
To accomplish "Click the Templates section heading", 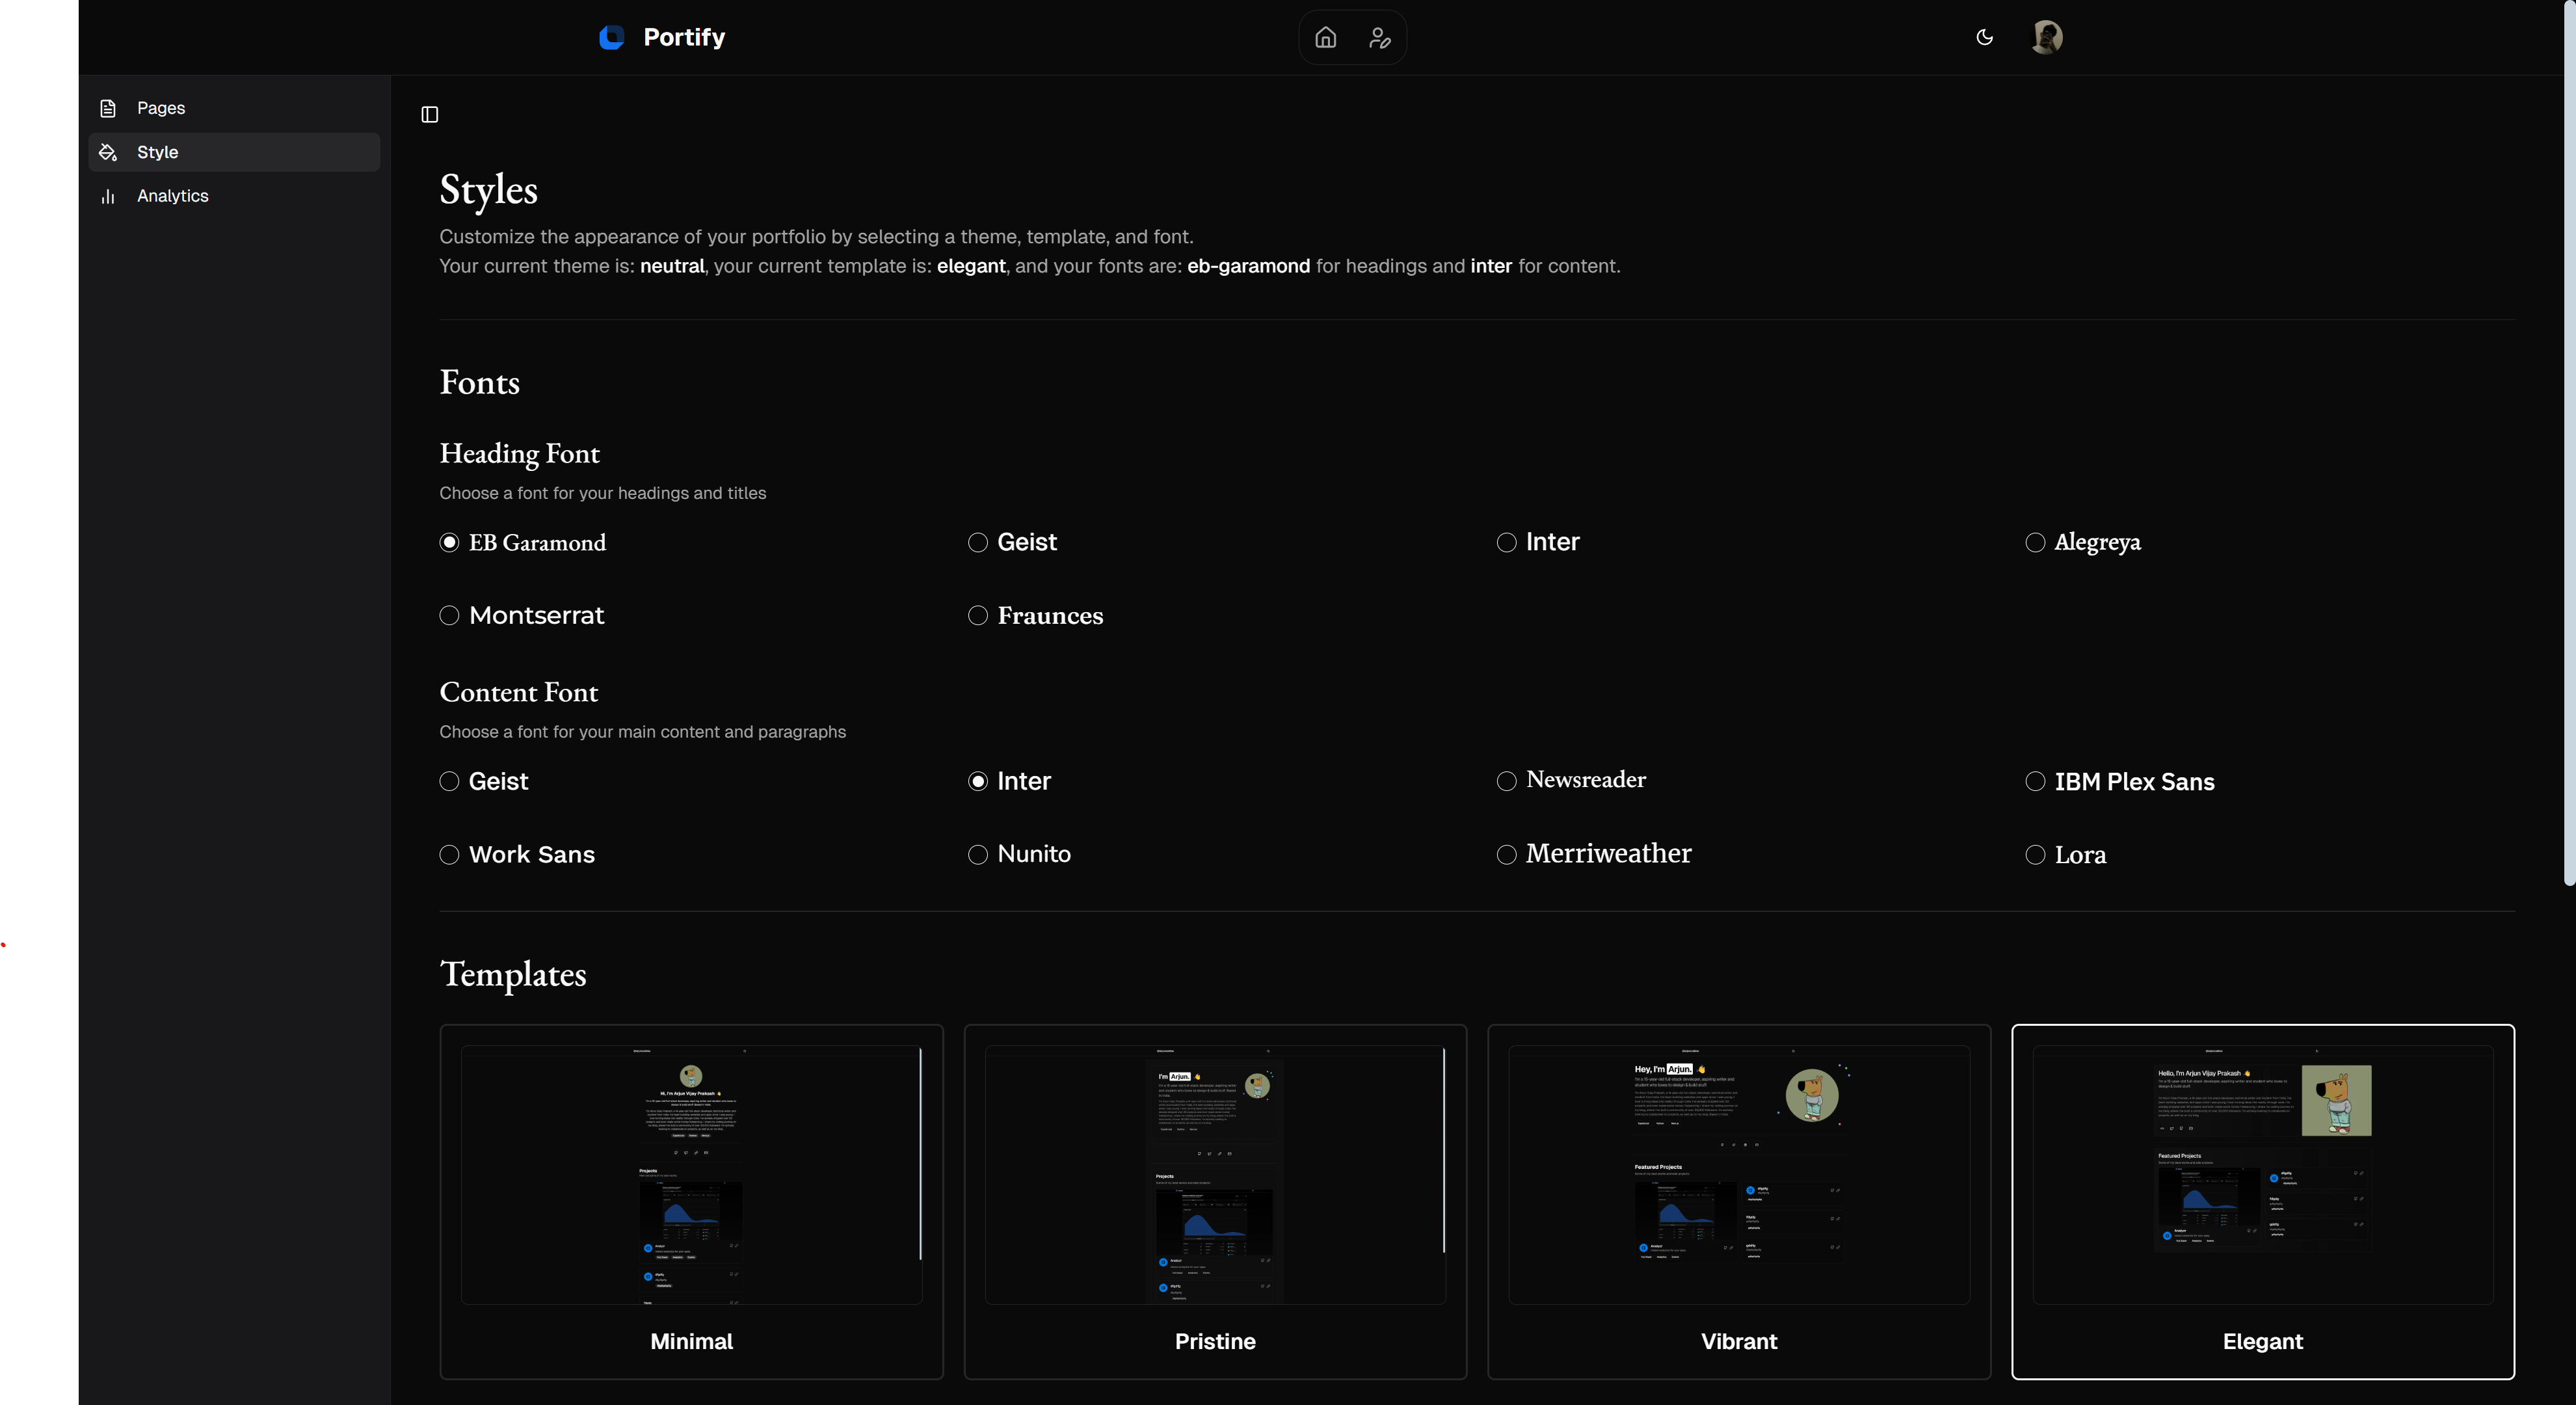I will point(513,974).
